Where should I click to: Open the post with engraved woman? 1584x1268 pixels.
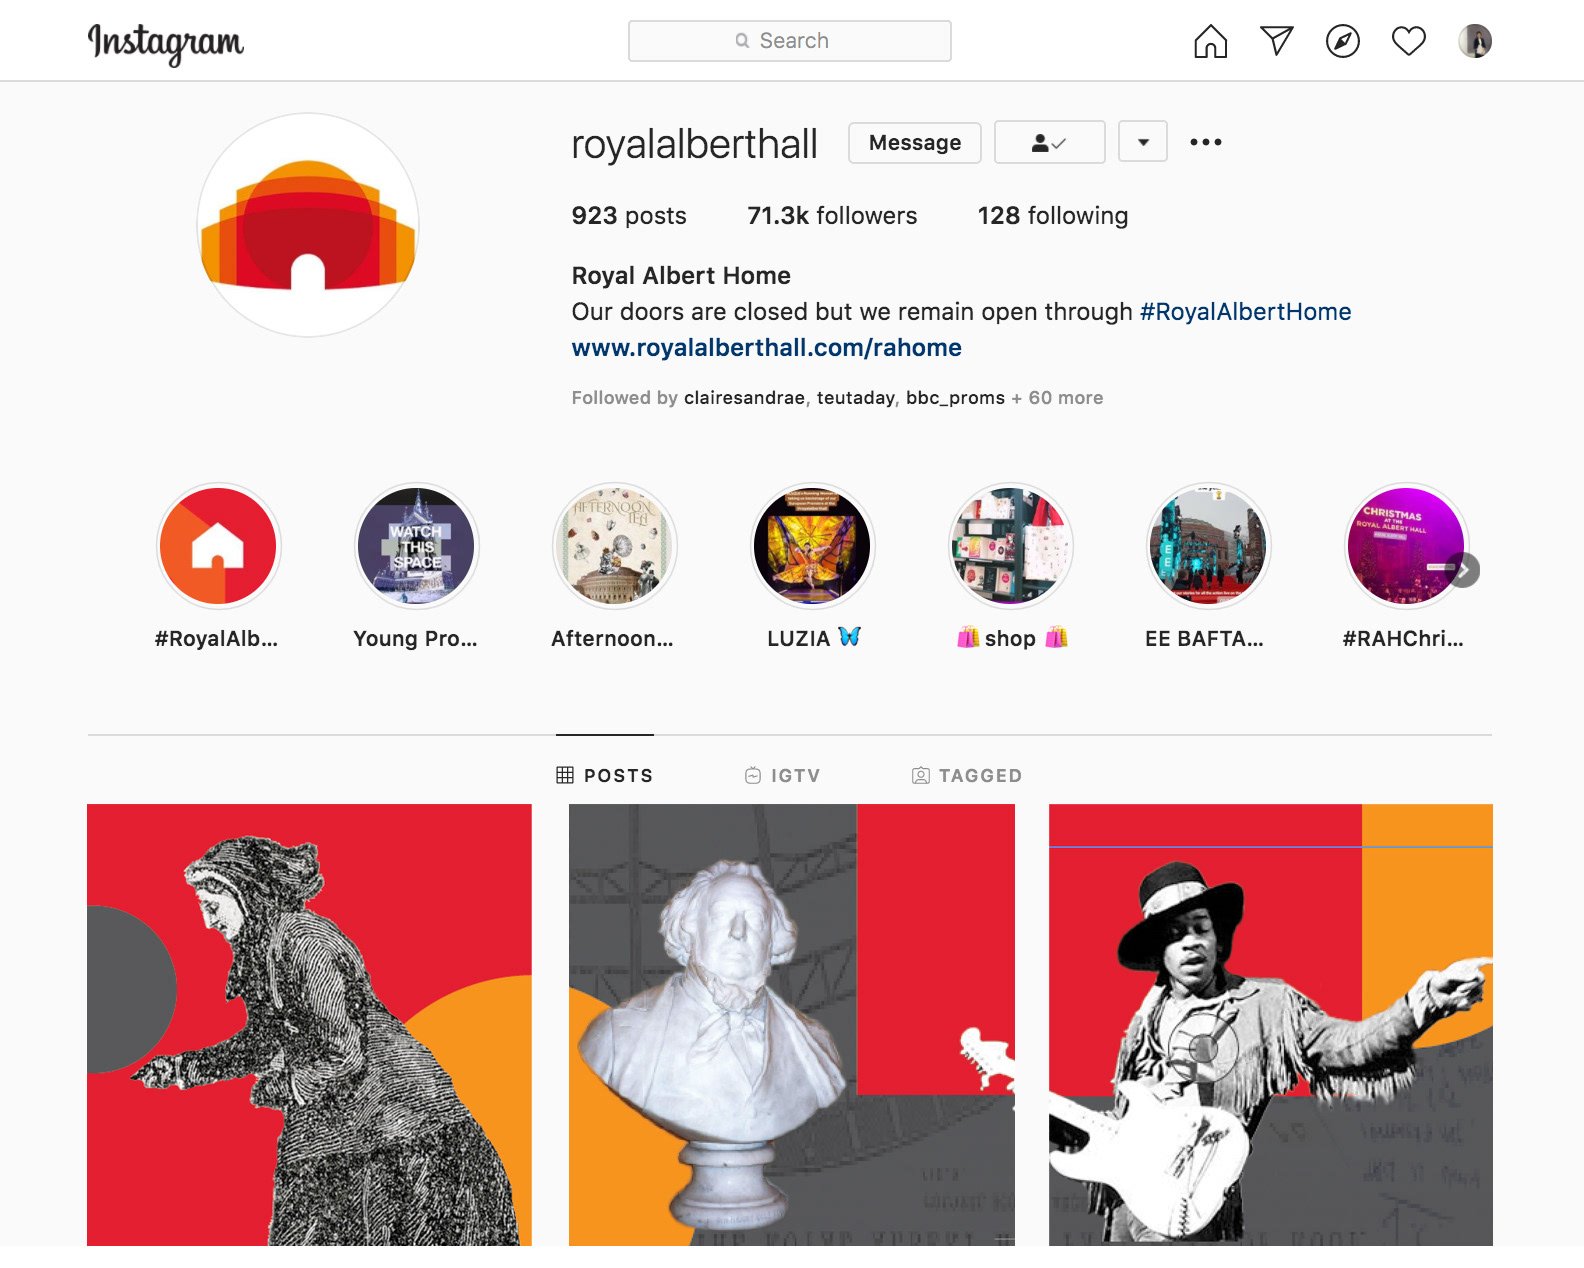click(x=309, y=1025)
